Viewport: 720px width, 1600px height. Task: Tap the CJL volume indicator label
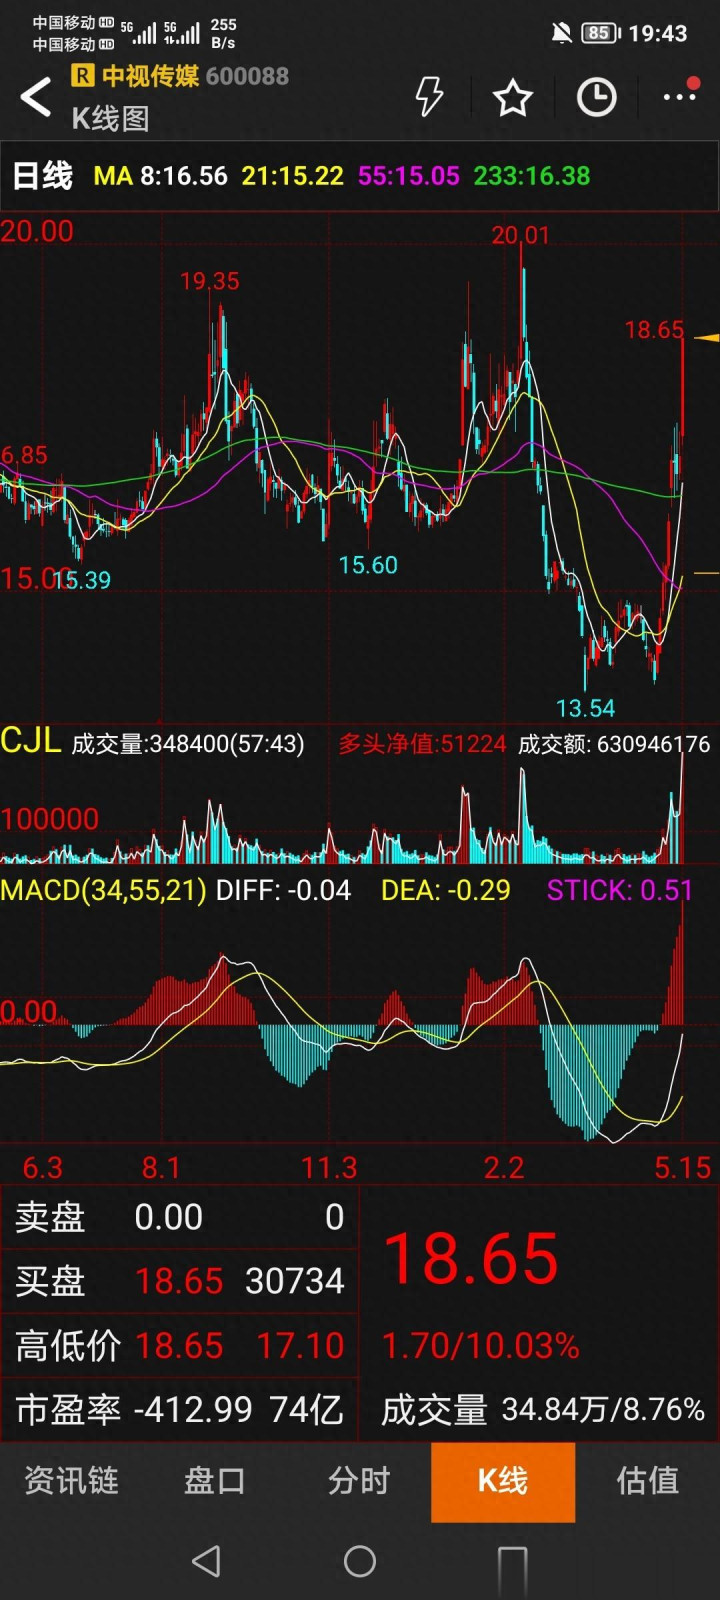tap(30, 741)
